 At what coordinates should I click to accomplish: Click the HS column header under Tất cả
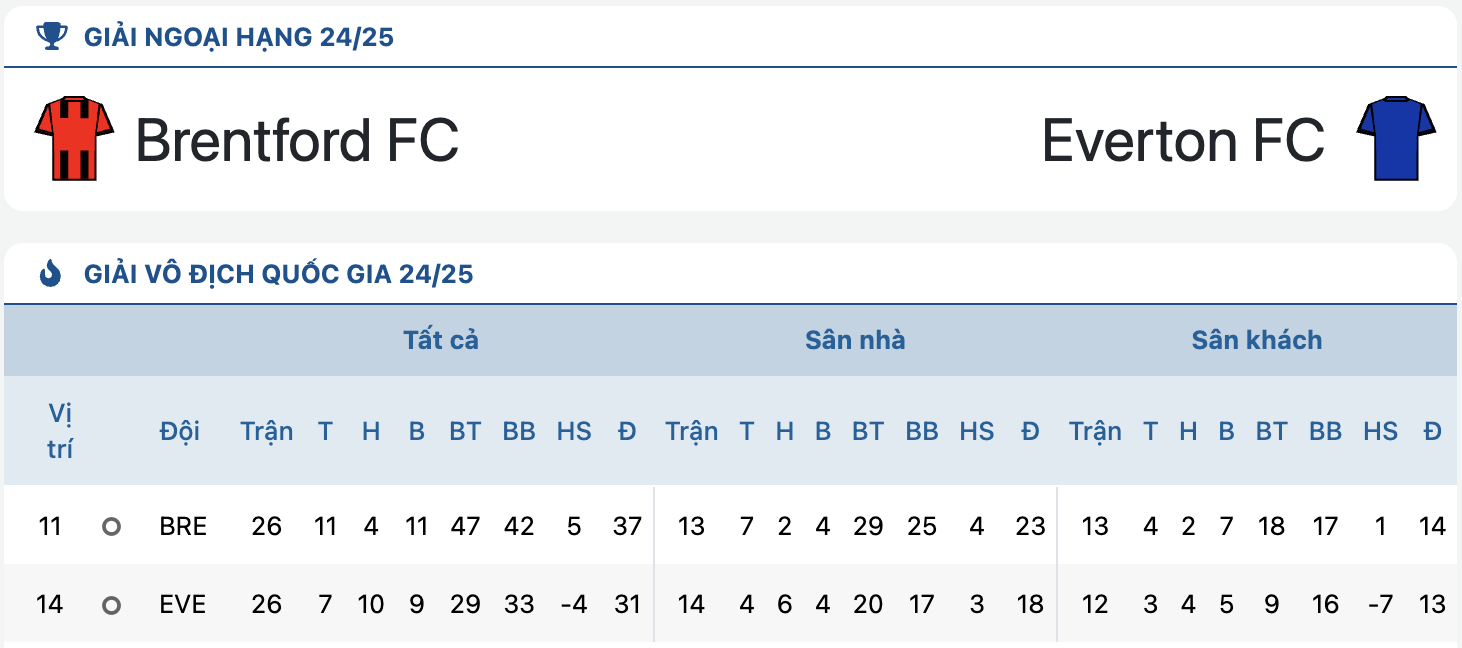(x=574, y=431)
